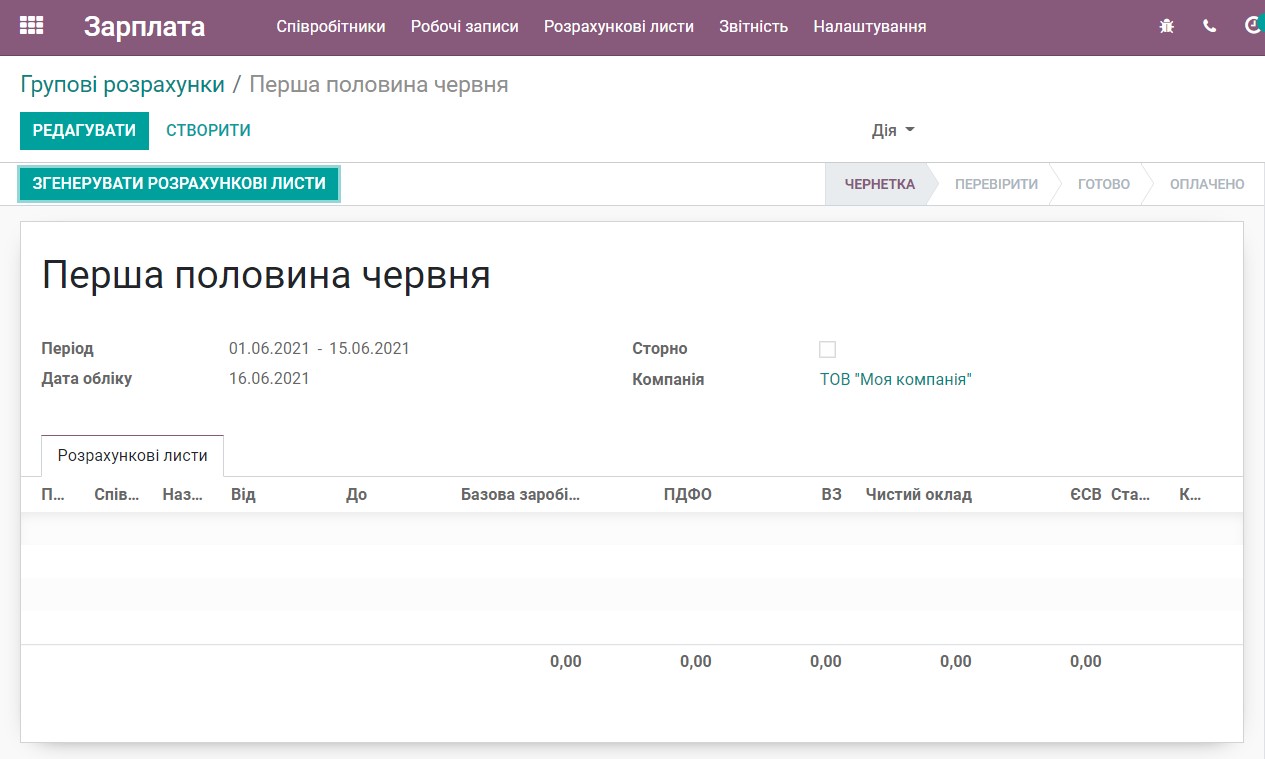Open the Робочі записи menu
Viewport: 1265px width, 759px height.
464,27
